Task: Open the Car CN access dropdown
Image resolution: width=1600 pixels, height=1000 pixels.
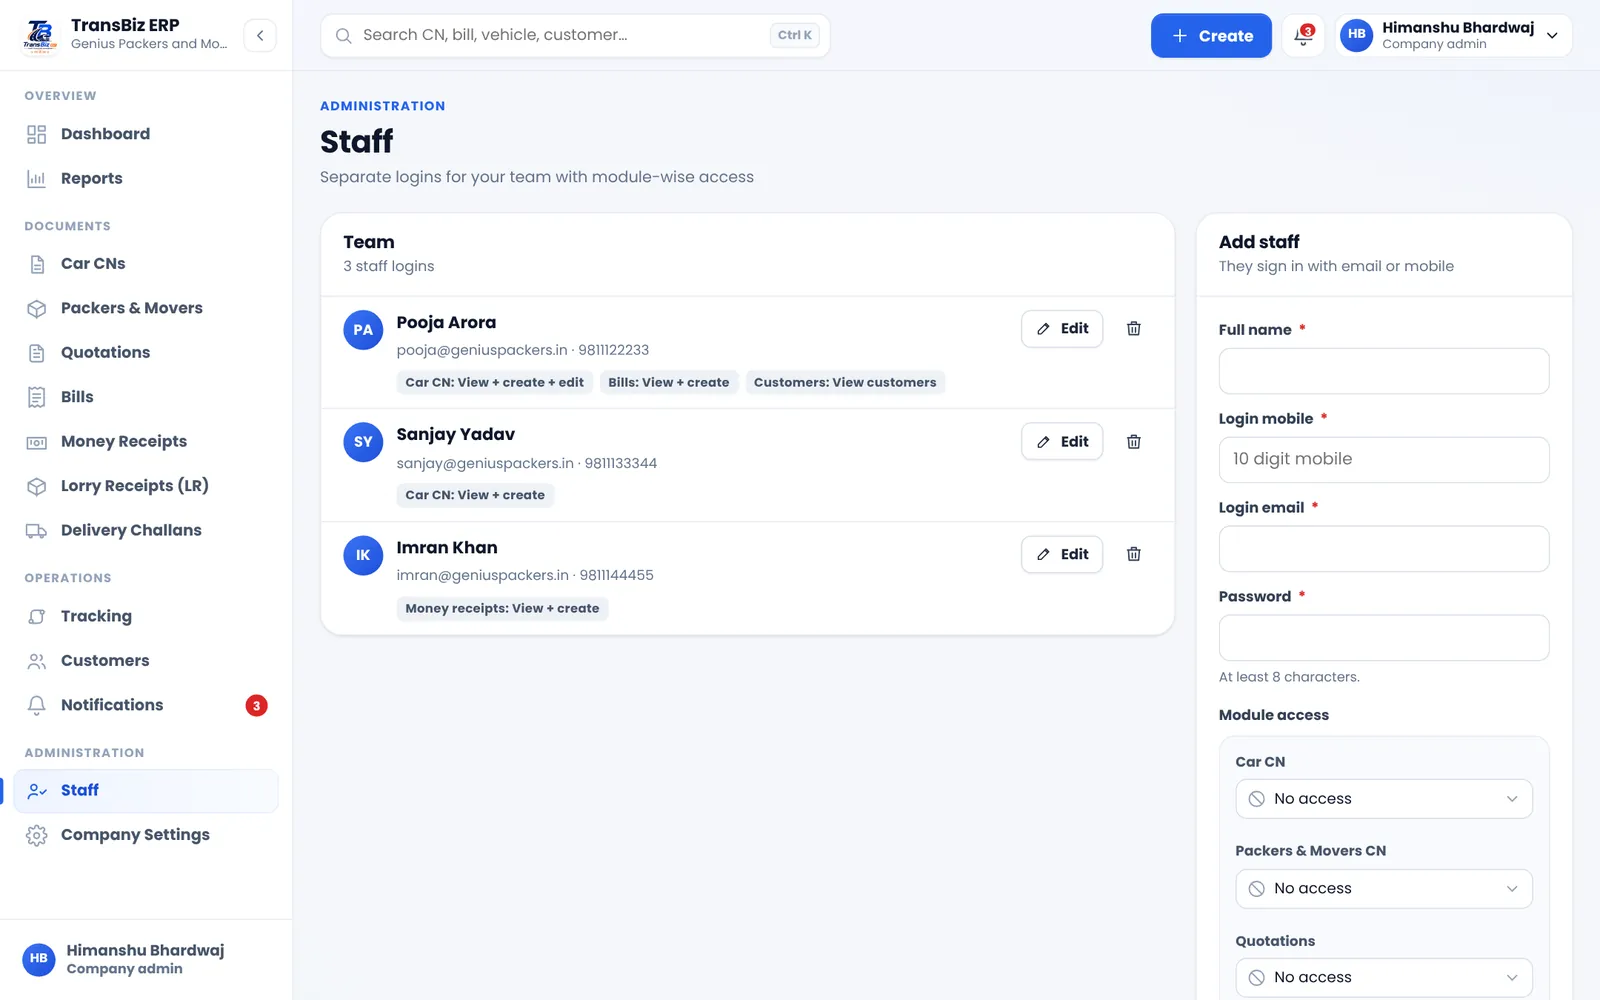Action: pyautogui.click(x=1384, y=799)
